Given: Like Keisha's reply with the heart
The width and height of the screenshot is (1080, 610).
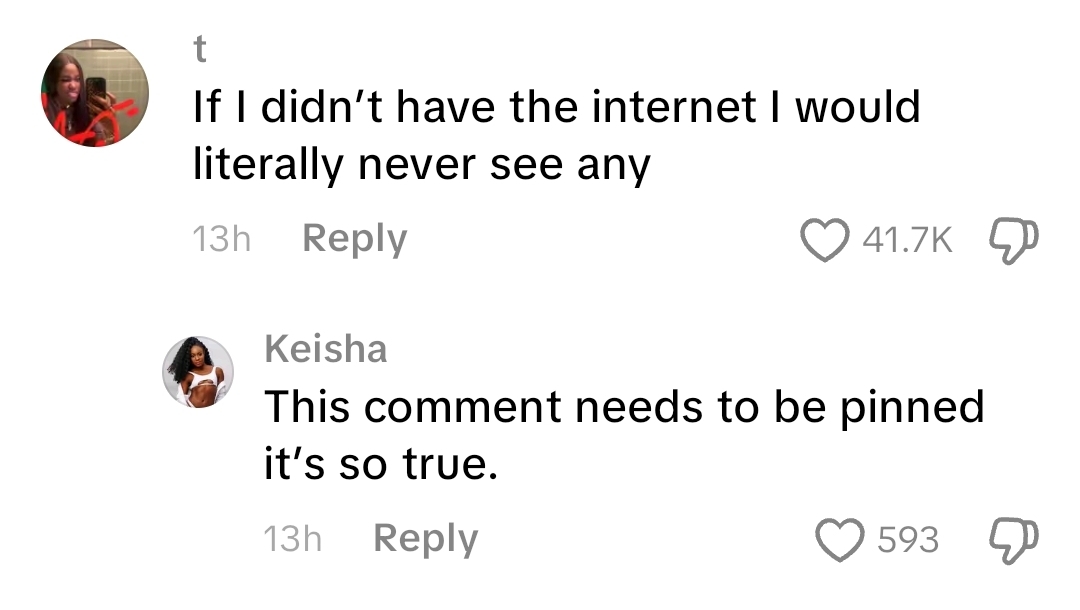Looking at the screenshot, I should tap(839, 540).
